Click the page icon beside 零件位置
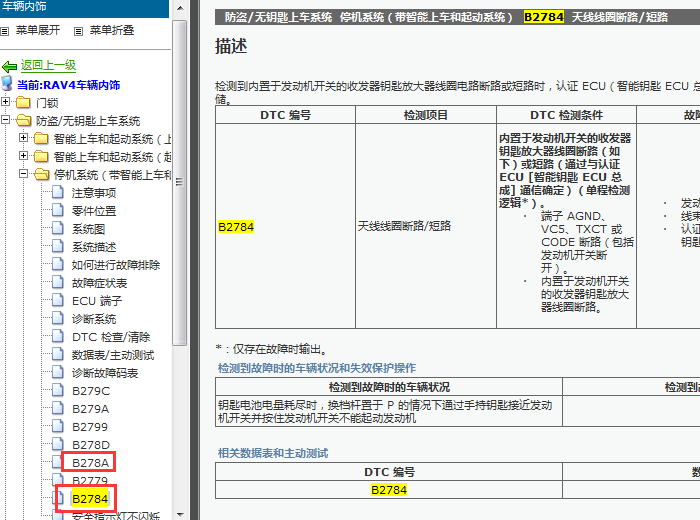The width and height of the screenshot is (700, 520). (58, 210)
